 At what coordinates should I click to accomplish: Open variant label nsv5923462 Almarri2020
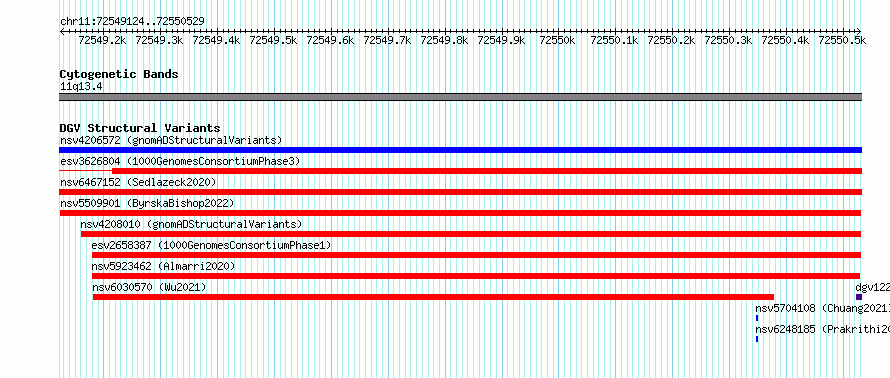[163, 266]
